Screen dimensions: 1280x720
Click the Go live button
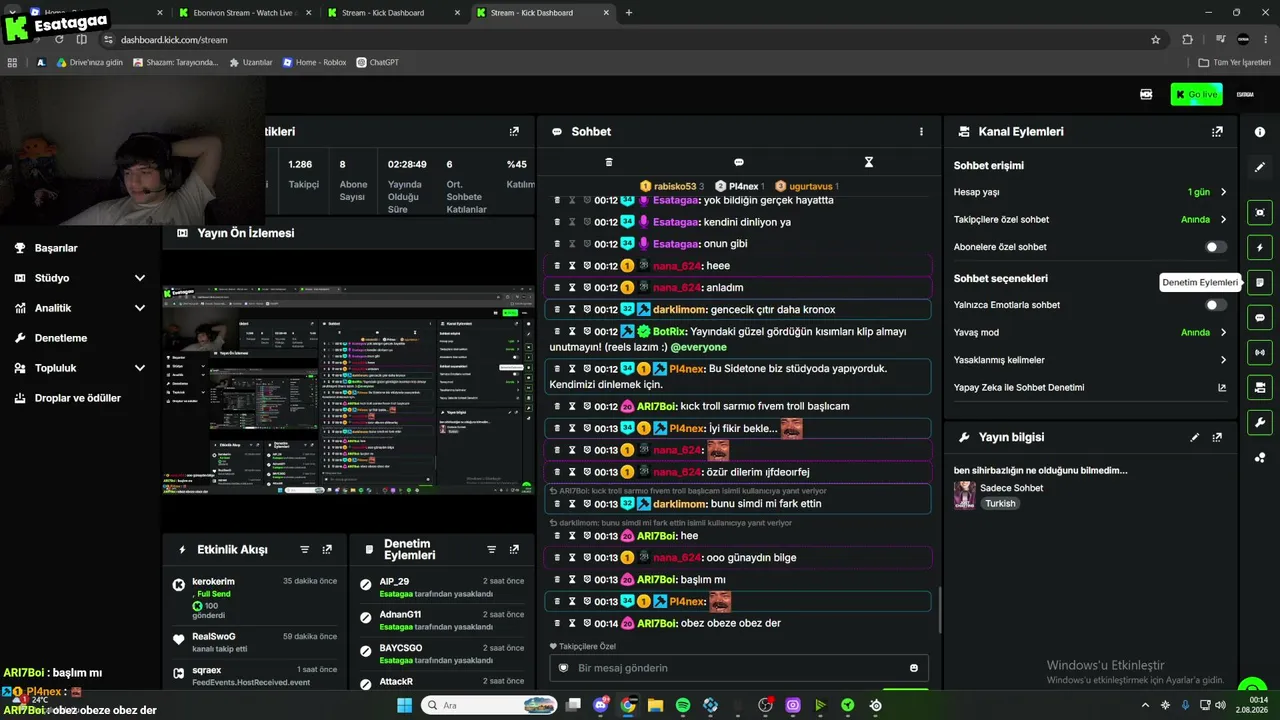pos(1196,94)
